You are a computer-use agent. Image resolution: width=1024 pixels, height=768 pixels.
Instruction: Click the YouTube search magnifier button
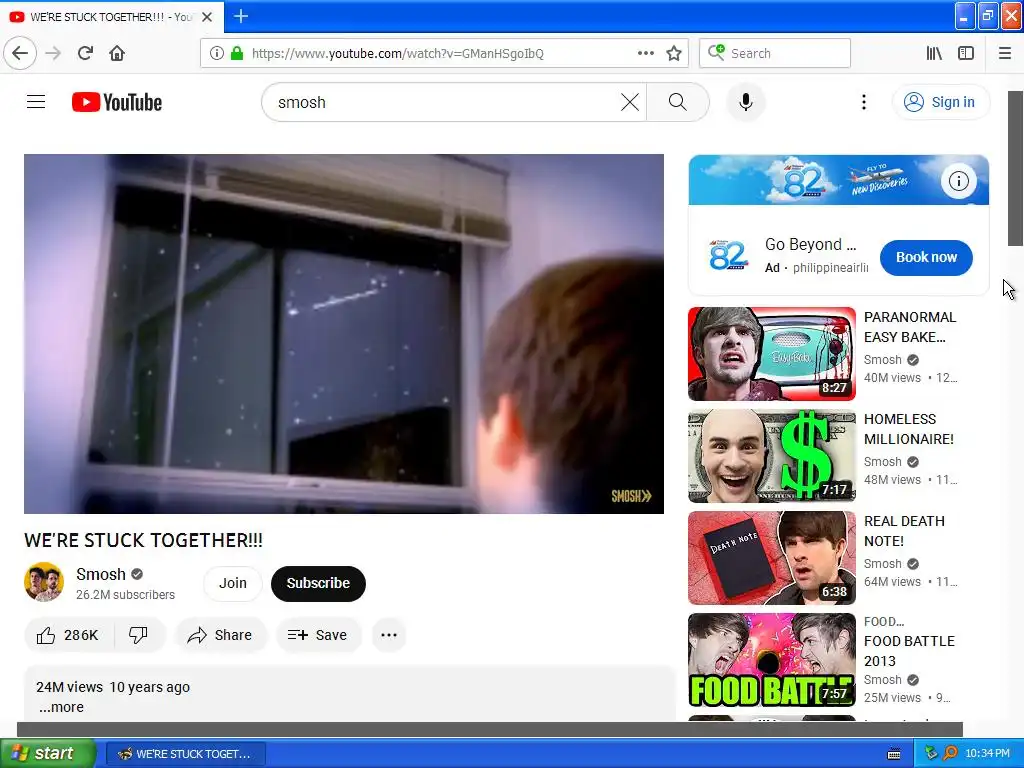click(678, 102)
